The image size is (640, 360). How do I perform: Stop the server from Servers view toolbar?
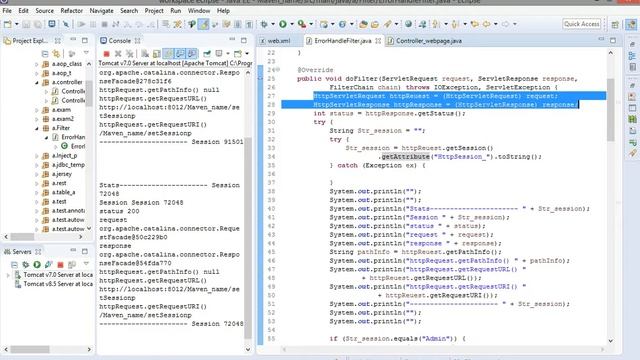[x=60, y=264]
